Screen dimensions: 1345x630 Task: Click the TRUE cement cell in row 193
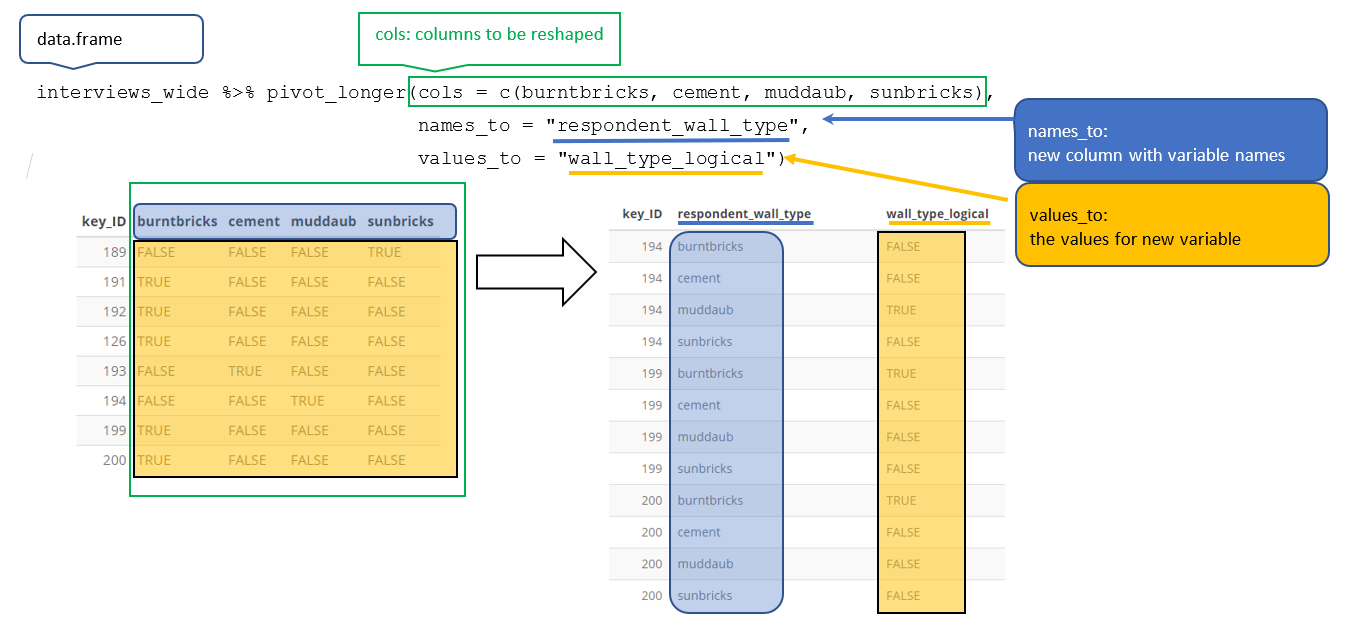click(245, 371)
